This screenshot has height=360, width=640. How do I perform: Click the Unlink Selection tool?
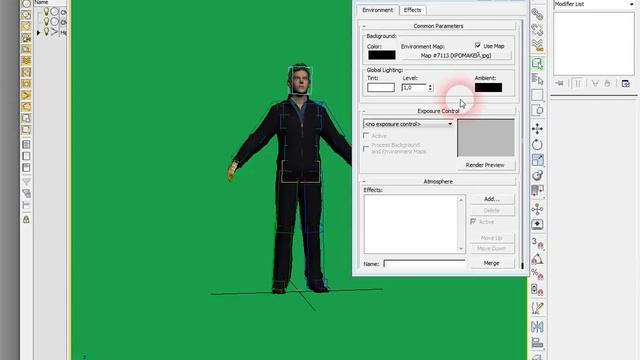537,29
